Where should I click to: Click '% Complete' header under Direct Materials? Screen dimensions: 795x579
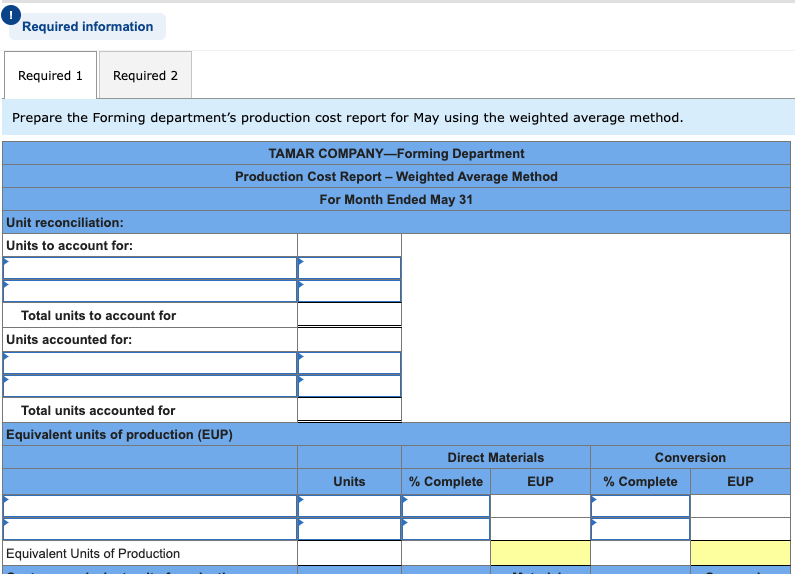click(446, 481)
